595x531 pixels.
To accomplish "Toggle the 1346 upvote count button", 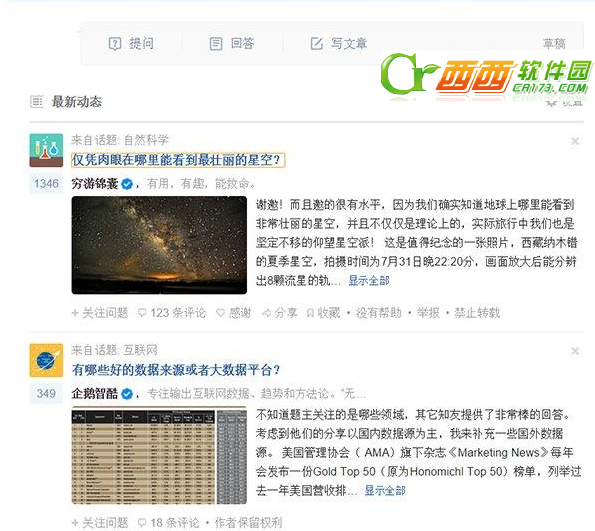I will pyautogui.click(x=46, y=184).
